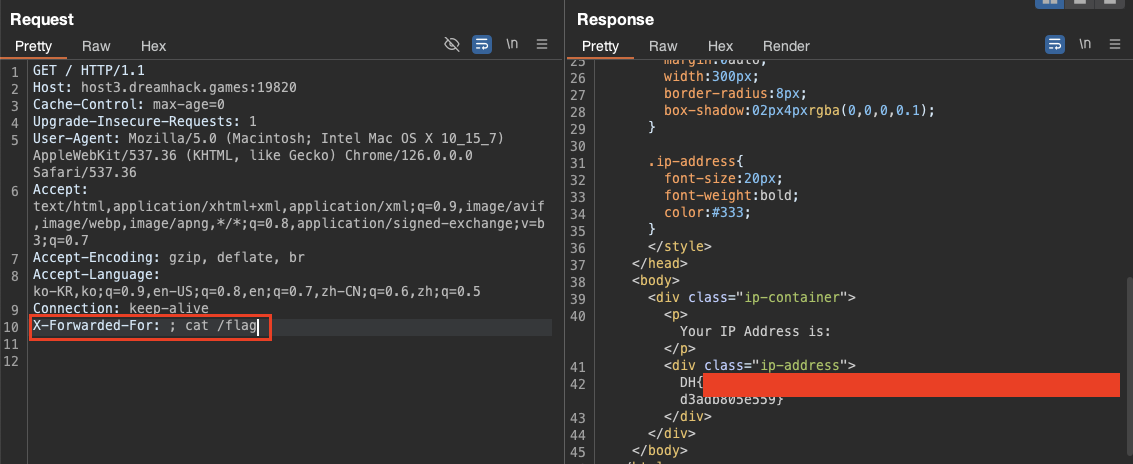Toggle request word wrap icon
The width and height of the screenshot is (1133, 464).
481,45
